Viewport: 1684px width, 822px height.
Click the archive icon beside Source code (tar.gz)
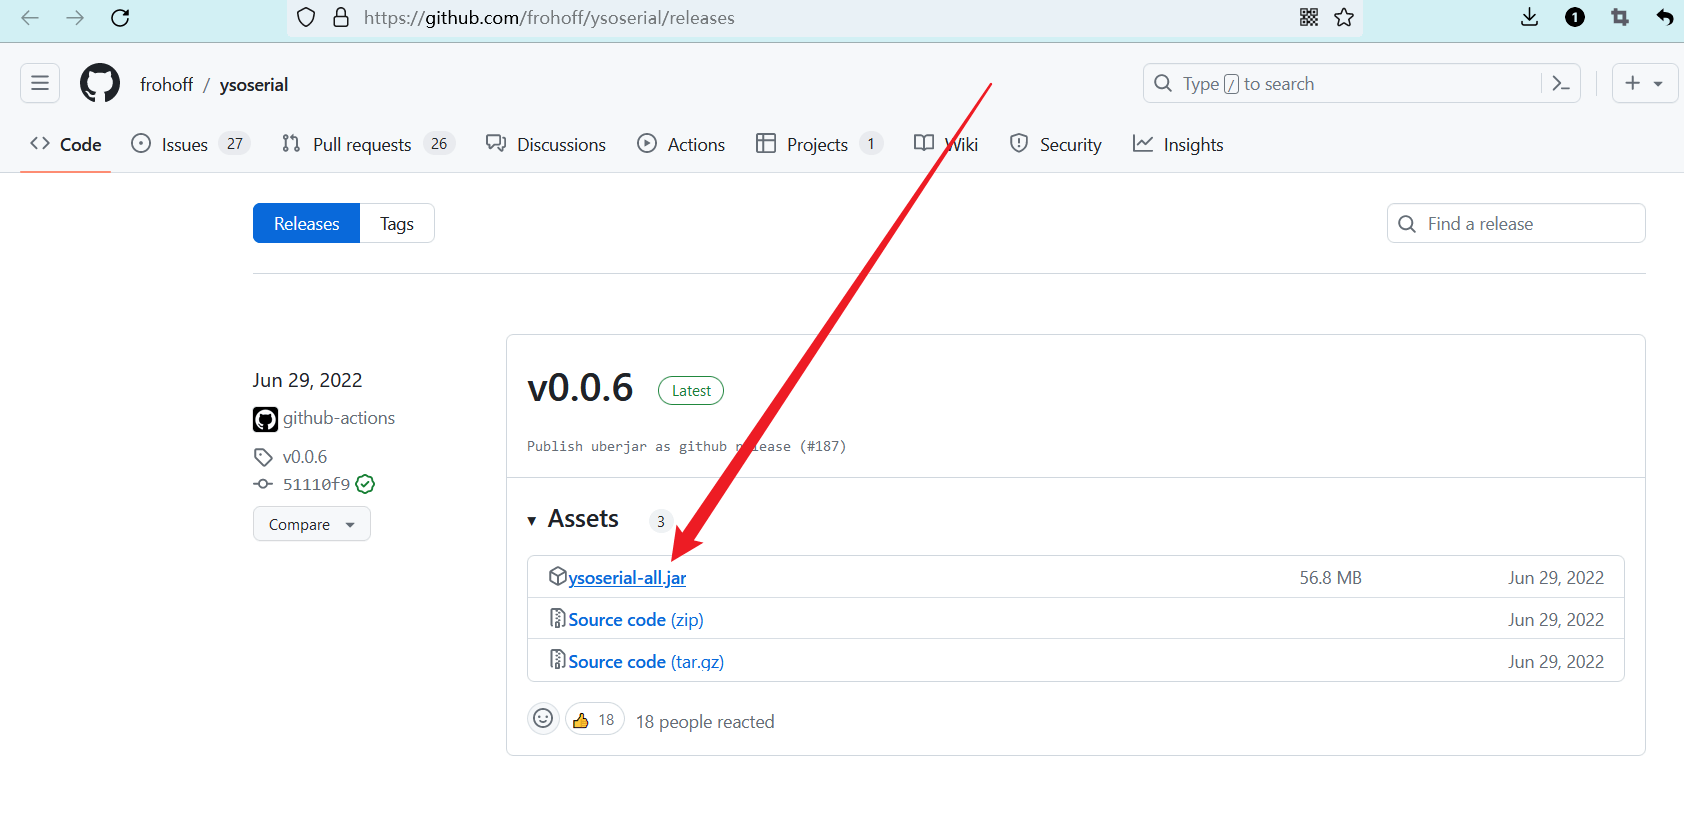click(x=558, y=660)
